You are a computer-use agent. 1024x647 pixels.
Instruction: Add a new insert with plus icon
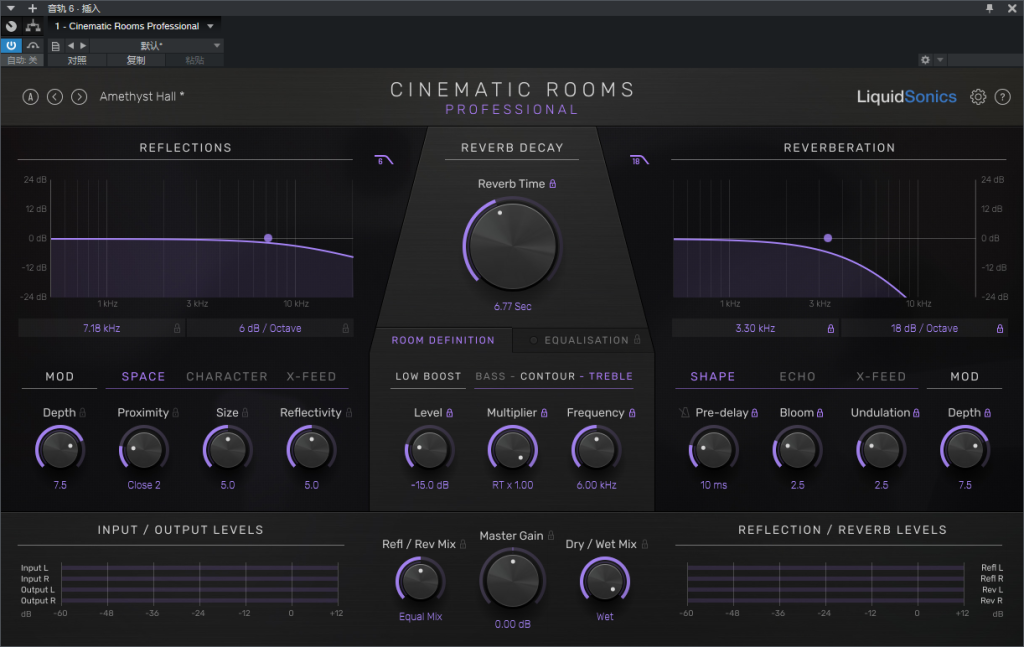coord(32,8)
